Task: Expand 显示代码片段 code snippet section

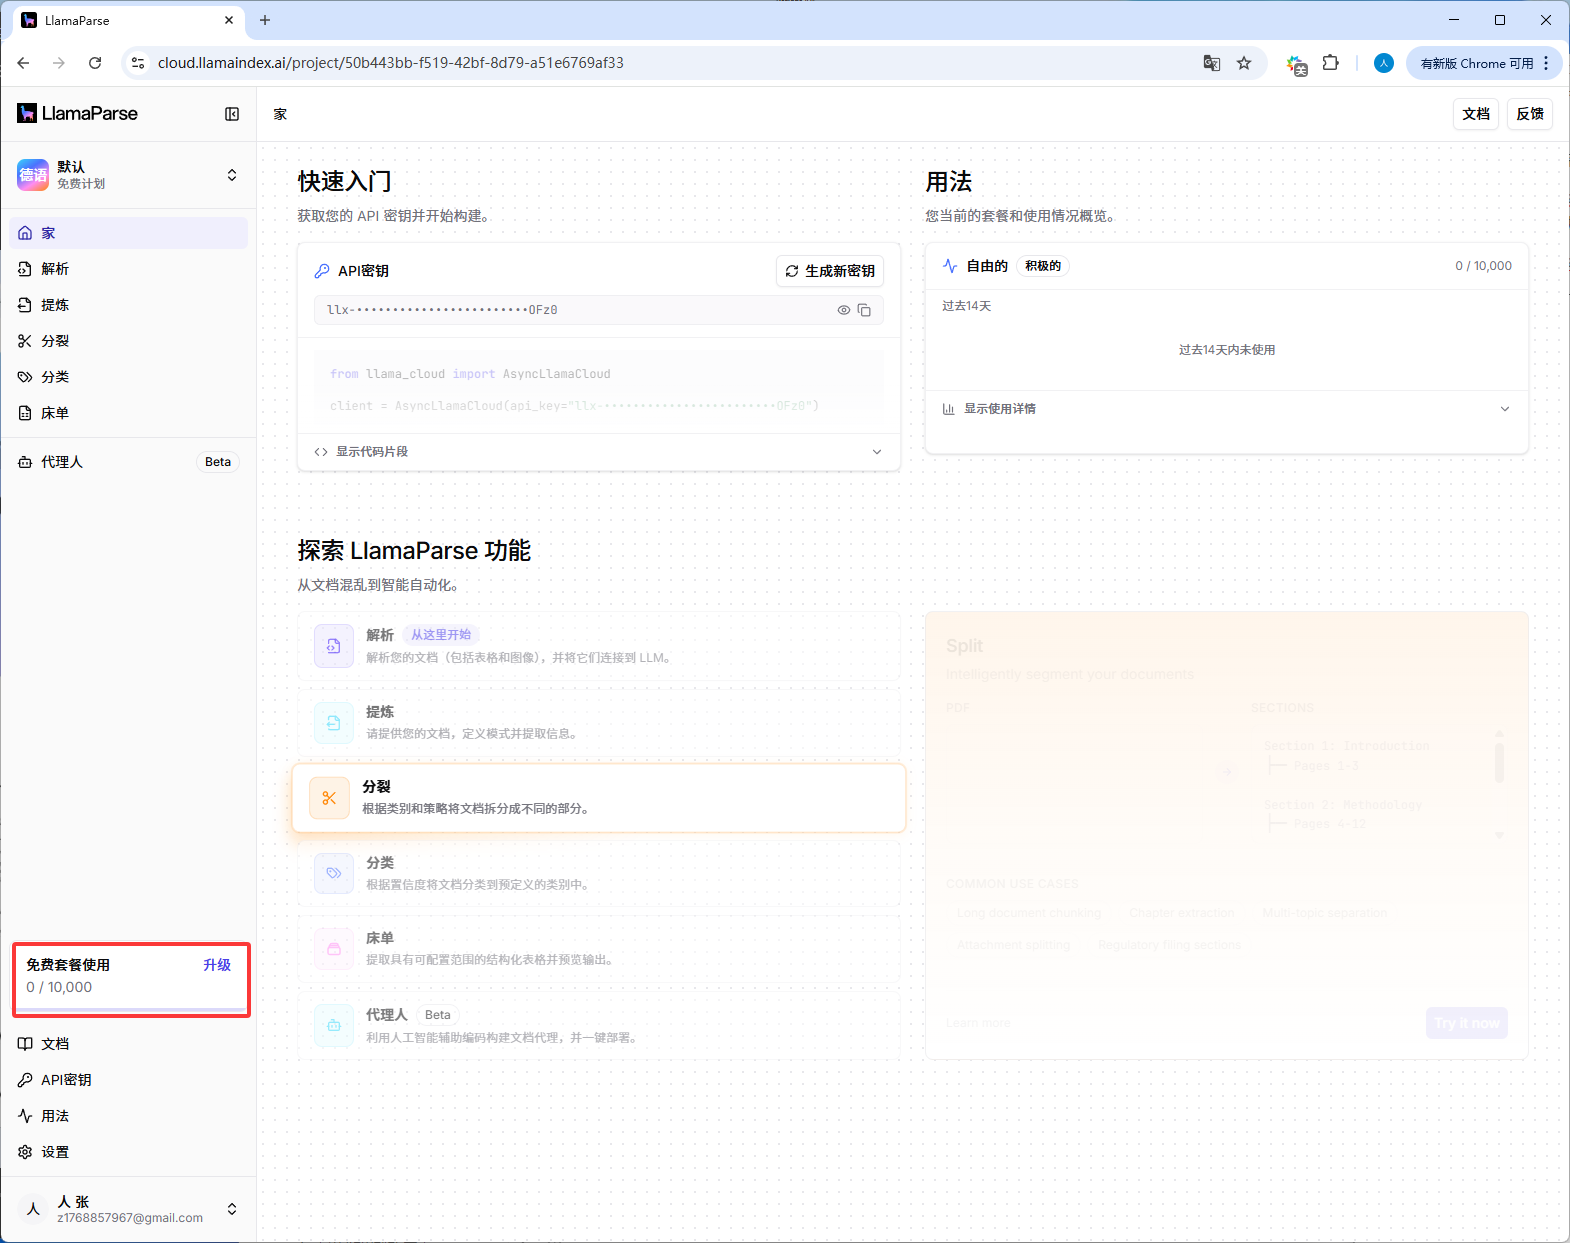Action: (x=598, y=452)
